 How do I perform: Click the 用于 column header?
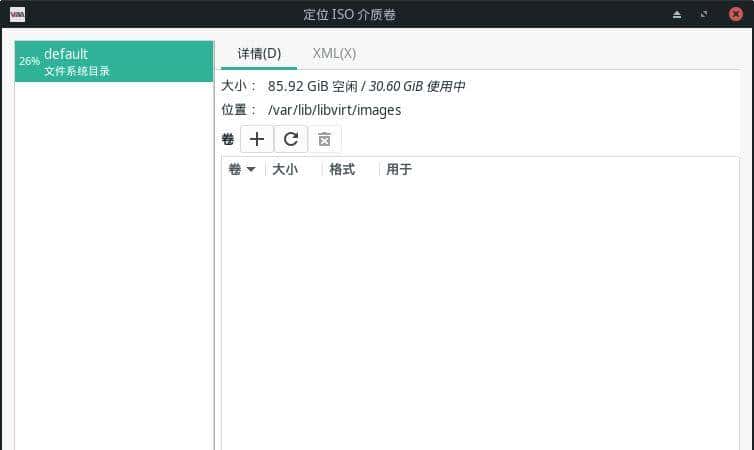click(x=399, y=169)
